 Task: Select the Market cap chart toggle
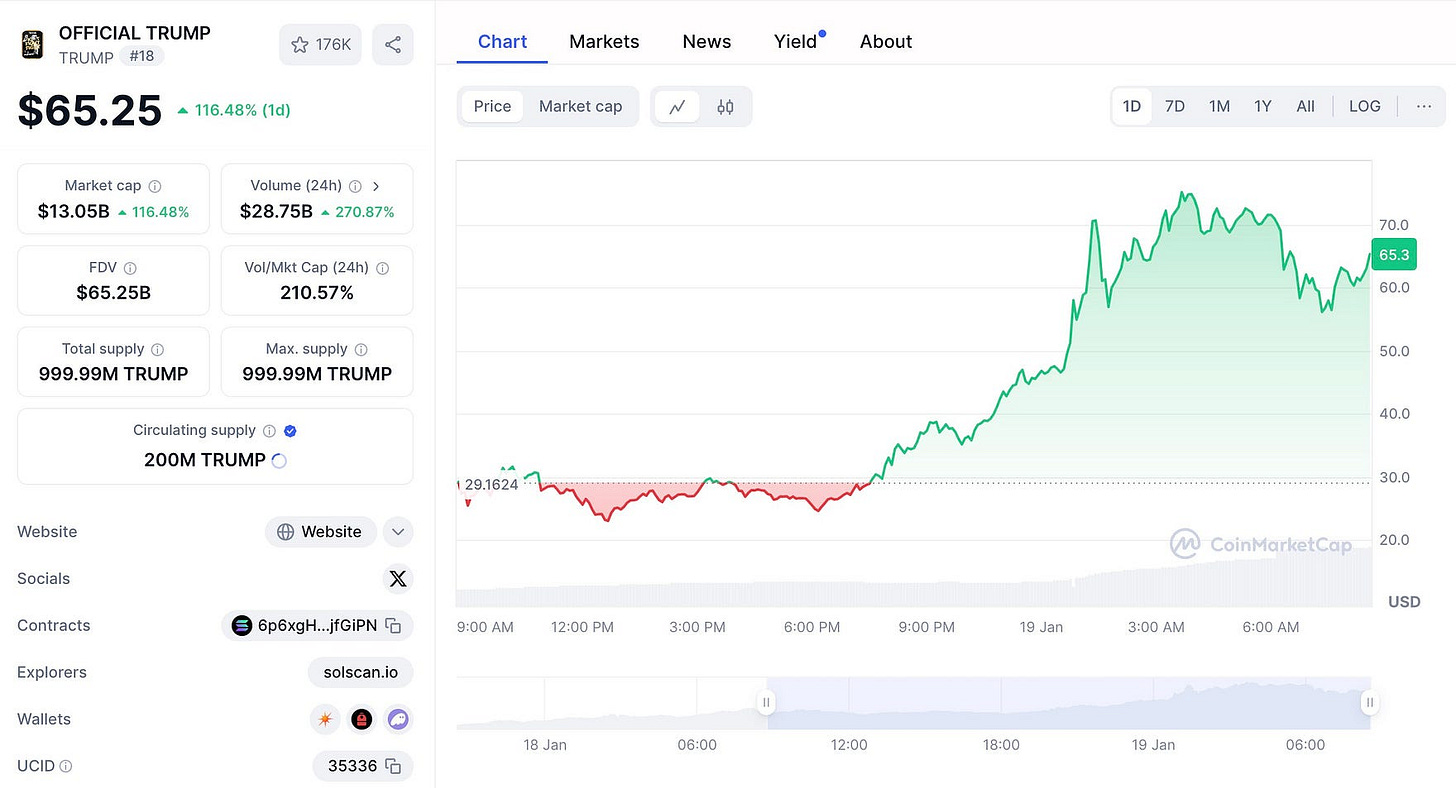pyautogui.click(x=580, y=106)
